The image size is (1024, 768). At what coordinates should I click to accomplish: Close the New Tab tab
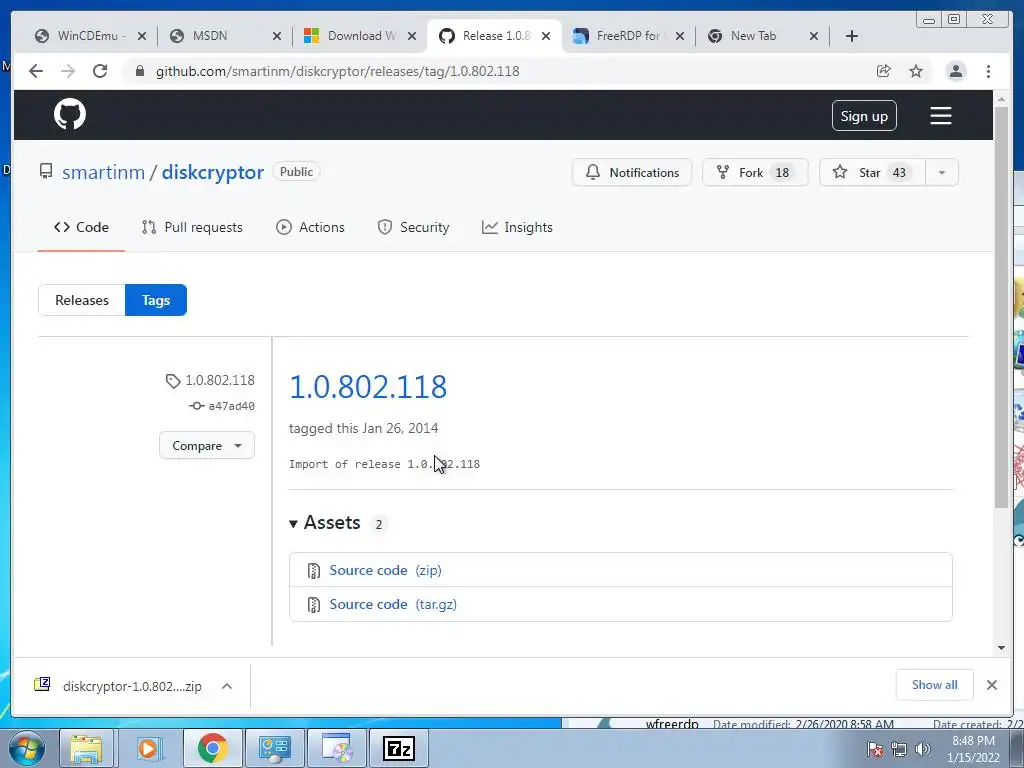coord(814,36)
